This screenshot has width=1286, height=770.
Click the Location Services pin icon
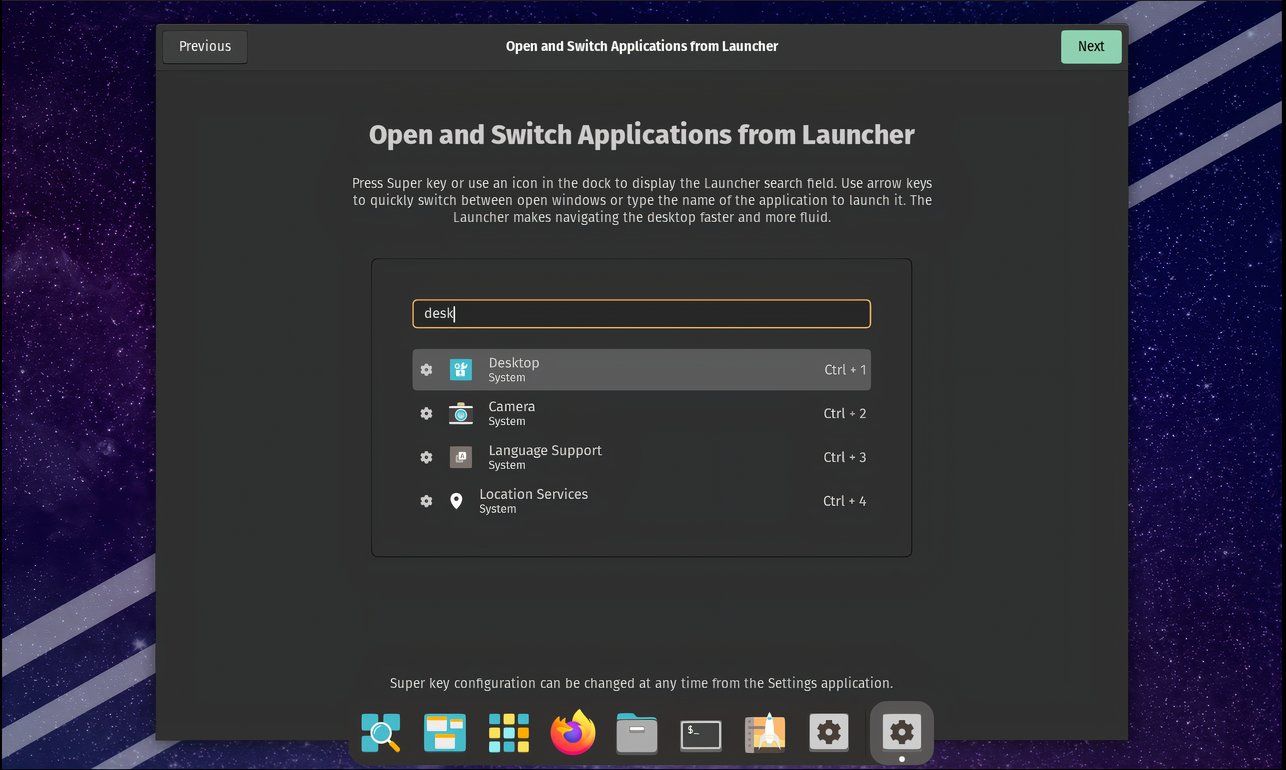[456, 500]
